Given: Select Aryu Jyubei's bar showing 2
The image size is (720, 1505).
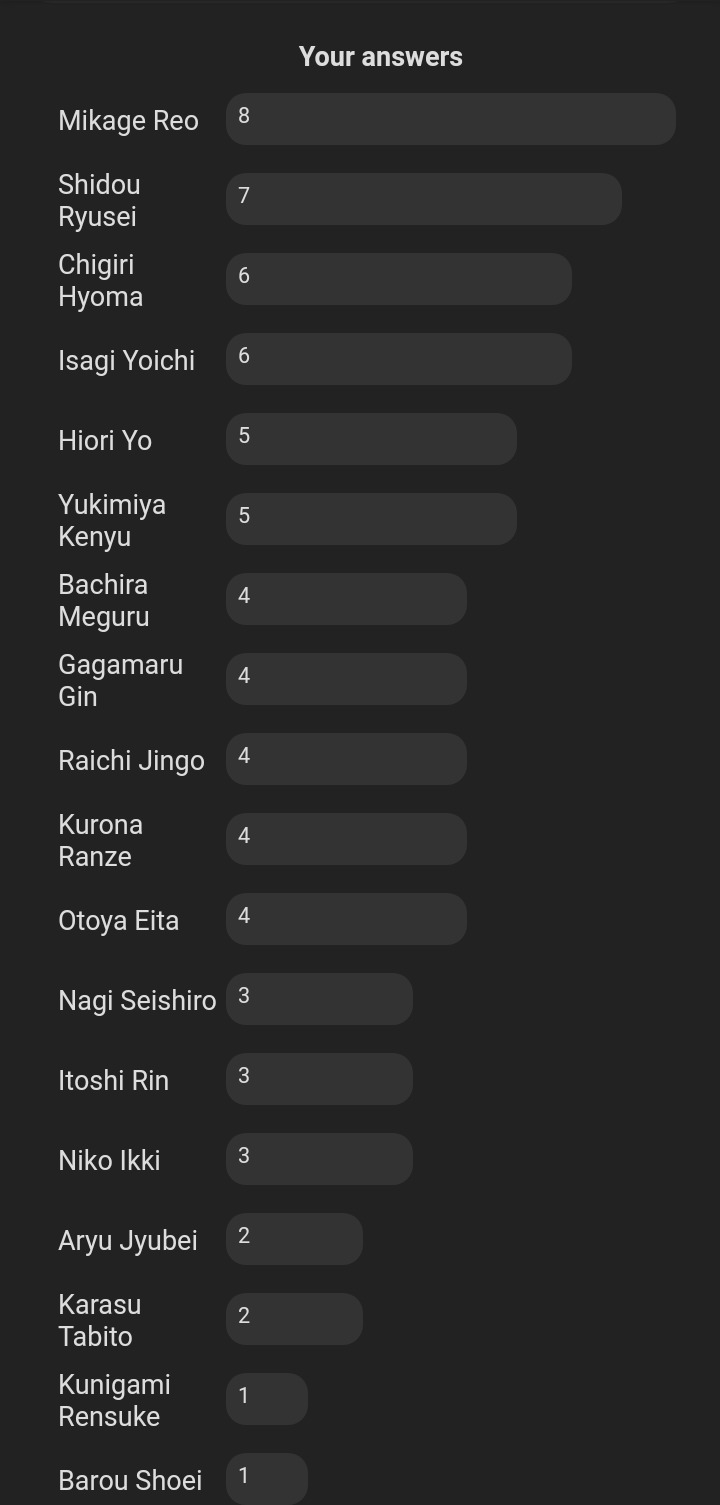Looking at the screenshot, I should (x=294, y=1239).
